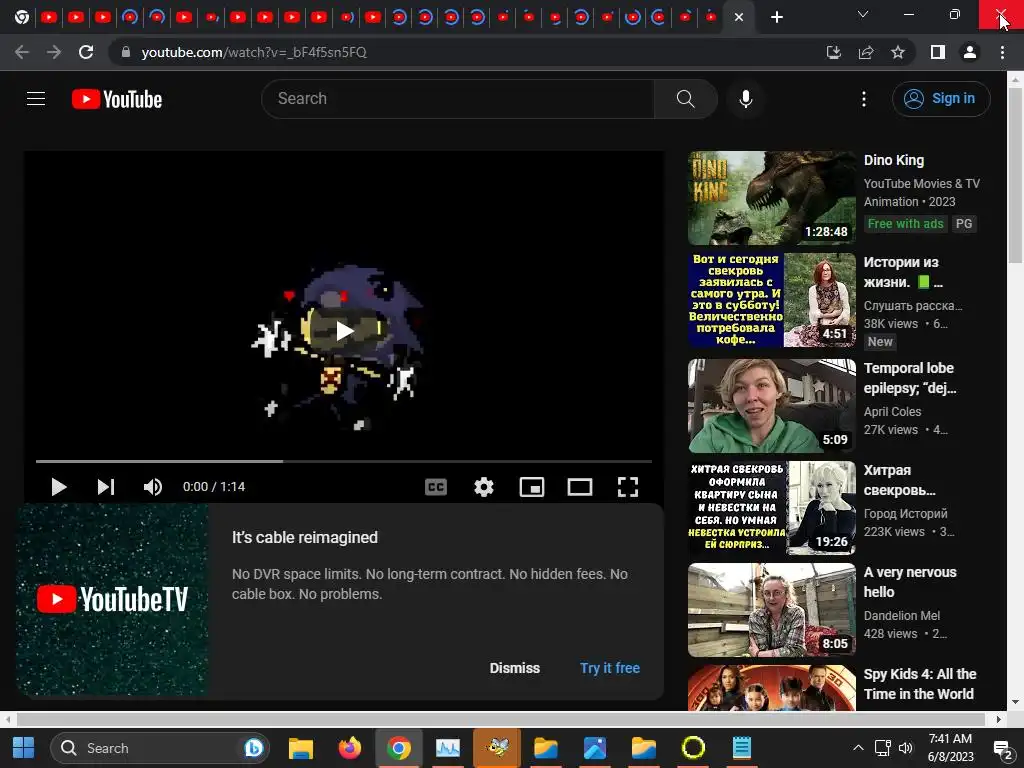The image size is (1024, 768).
Task: Toggle Chrome side panel
Action: tap(938, 52)
